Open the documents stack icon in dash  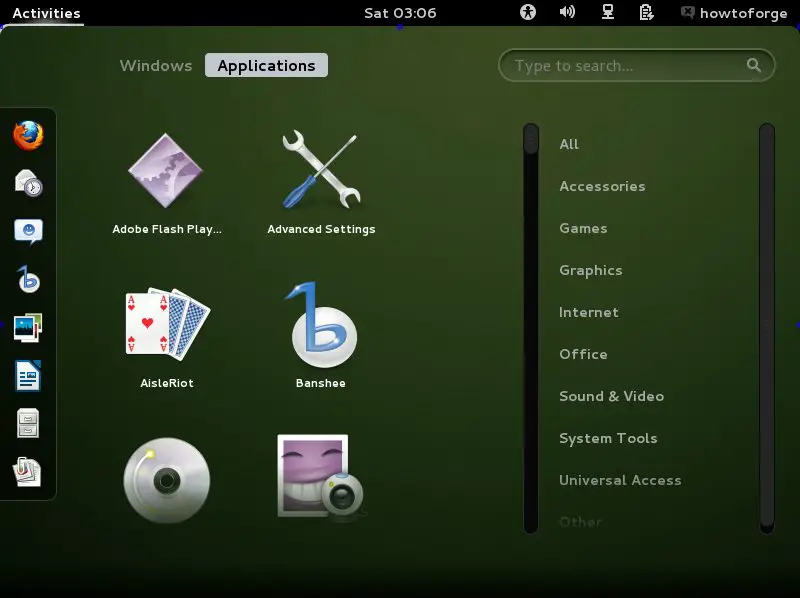tap(27, 471)
